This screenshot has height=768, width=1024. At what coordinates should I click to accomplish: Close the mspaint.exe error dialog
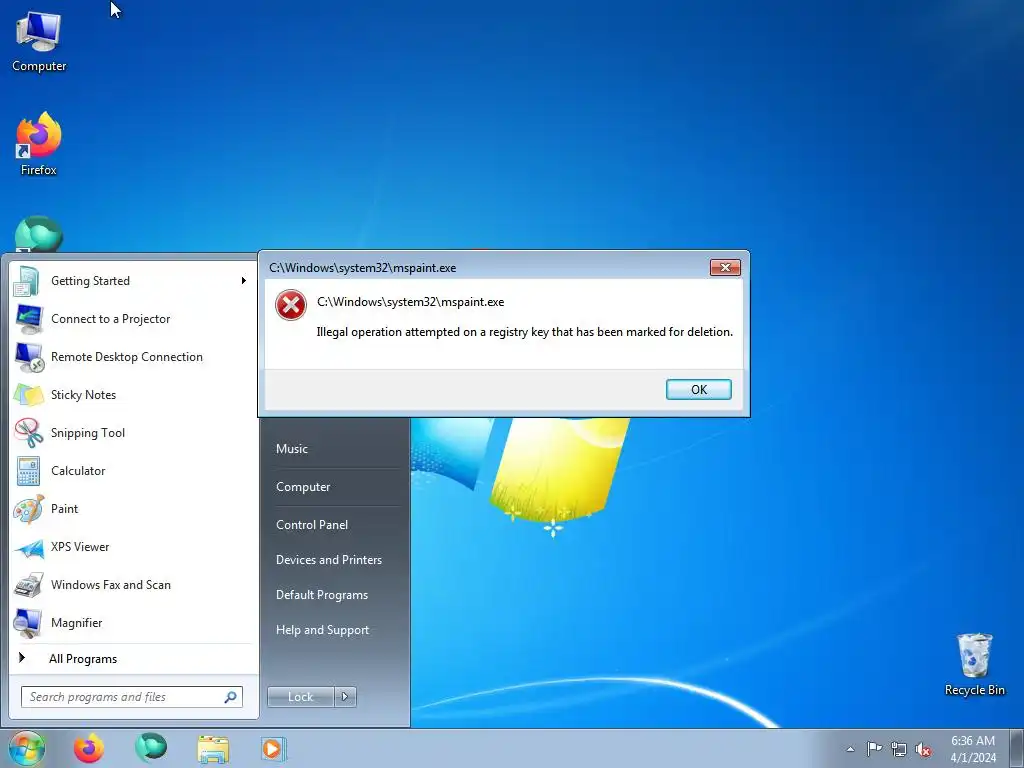725,268
